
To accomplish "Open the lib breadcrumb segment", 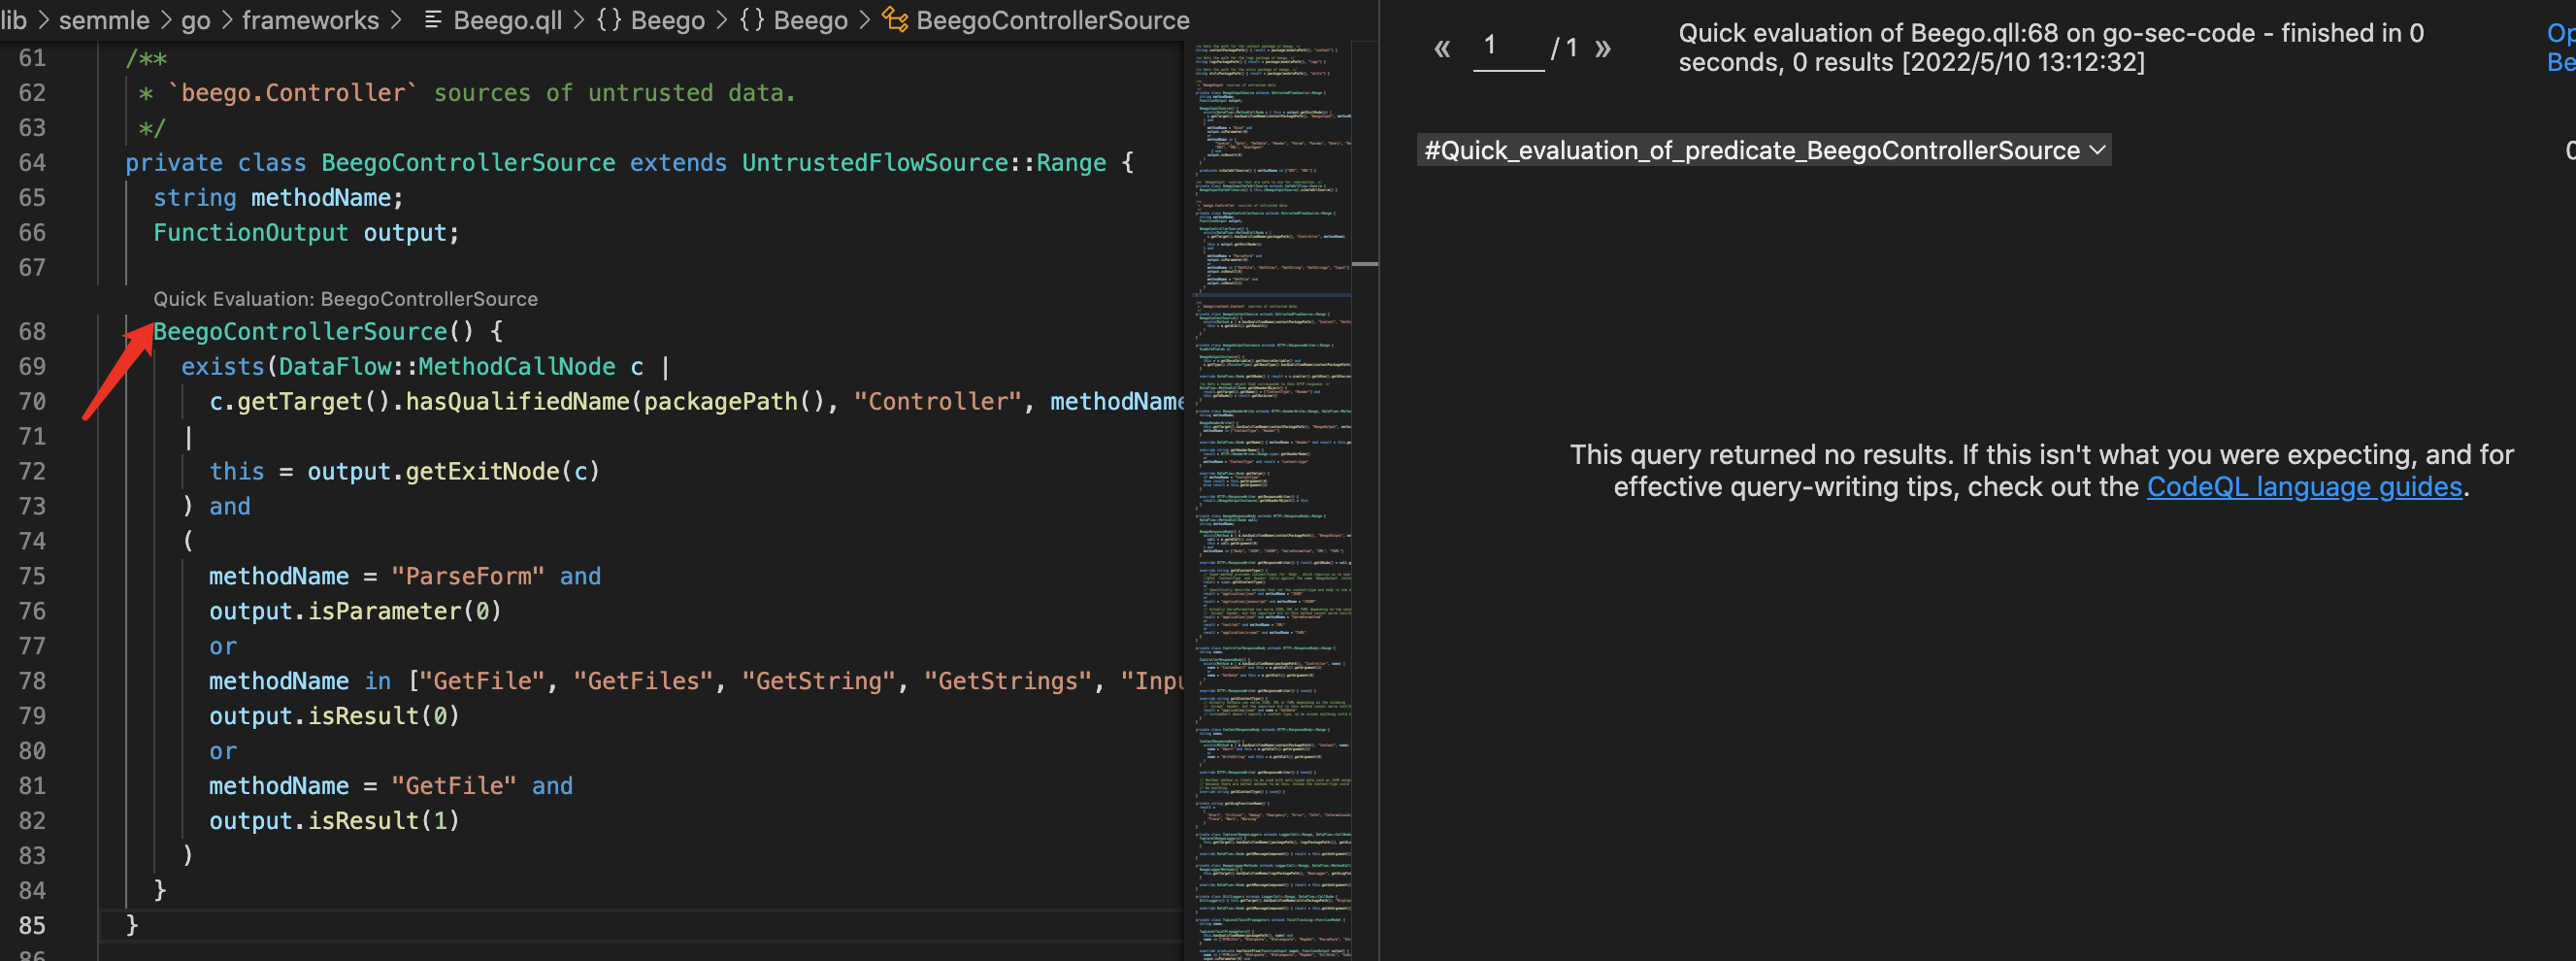I will pos(13,20).
